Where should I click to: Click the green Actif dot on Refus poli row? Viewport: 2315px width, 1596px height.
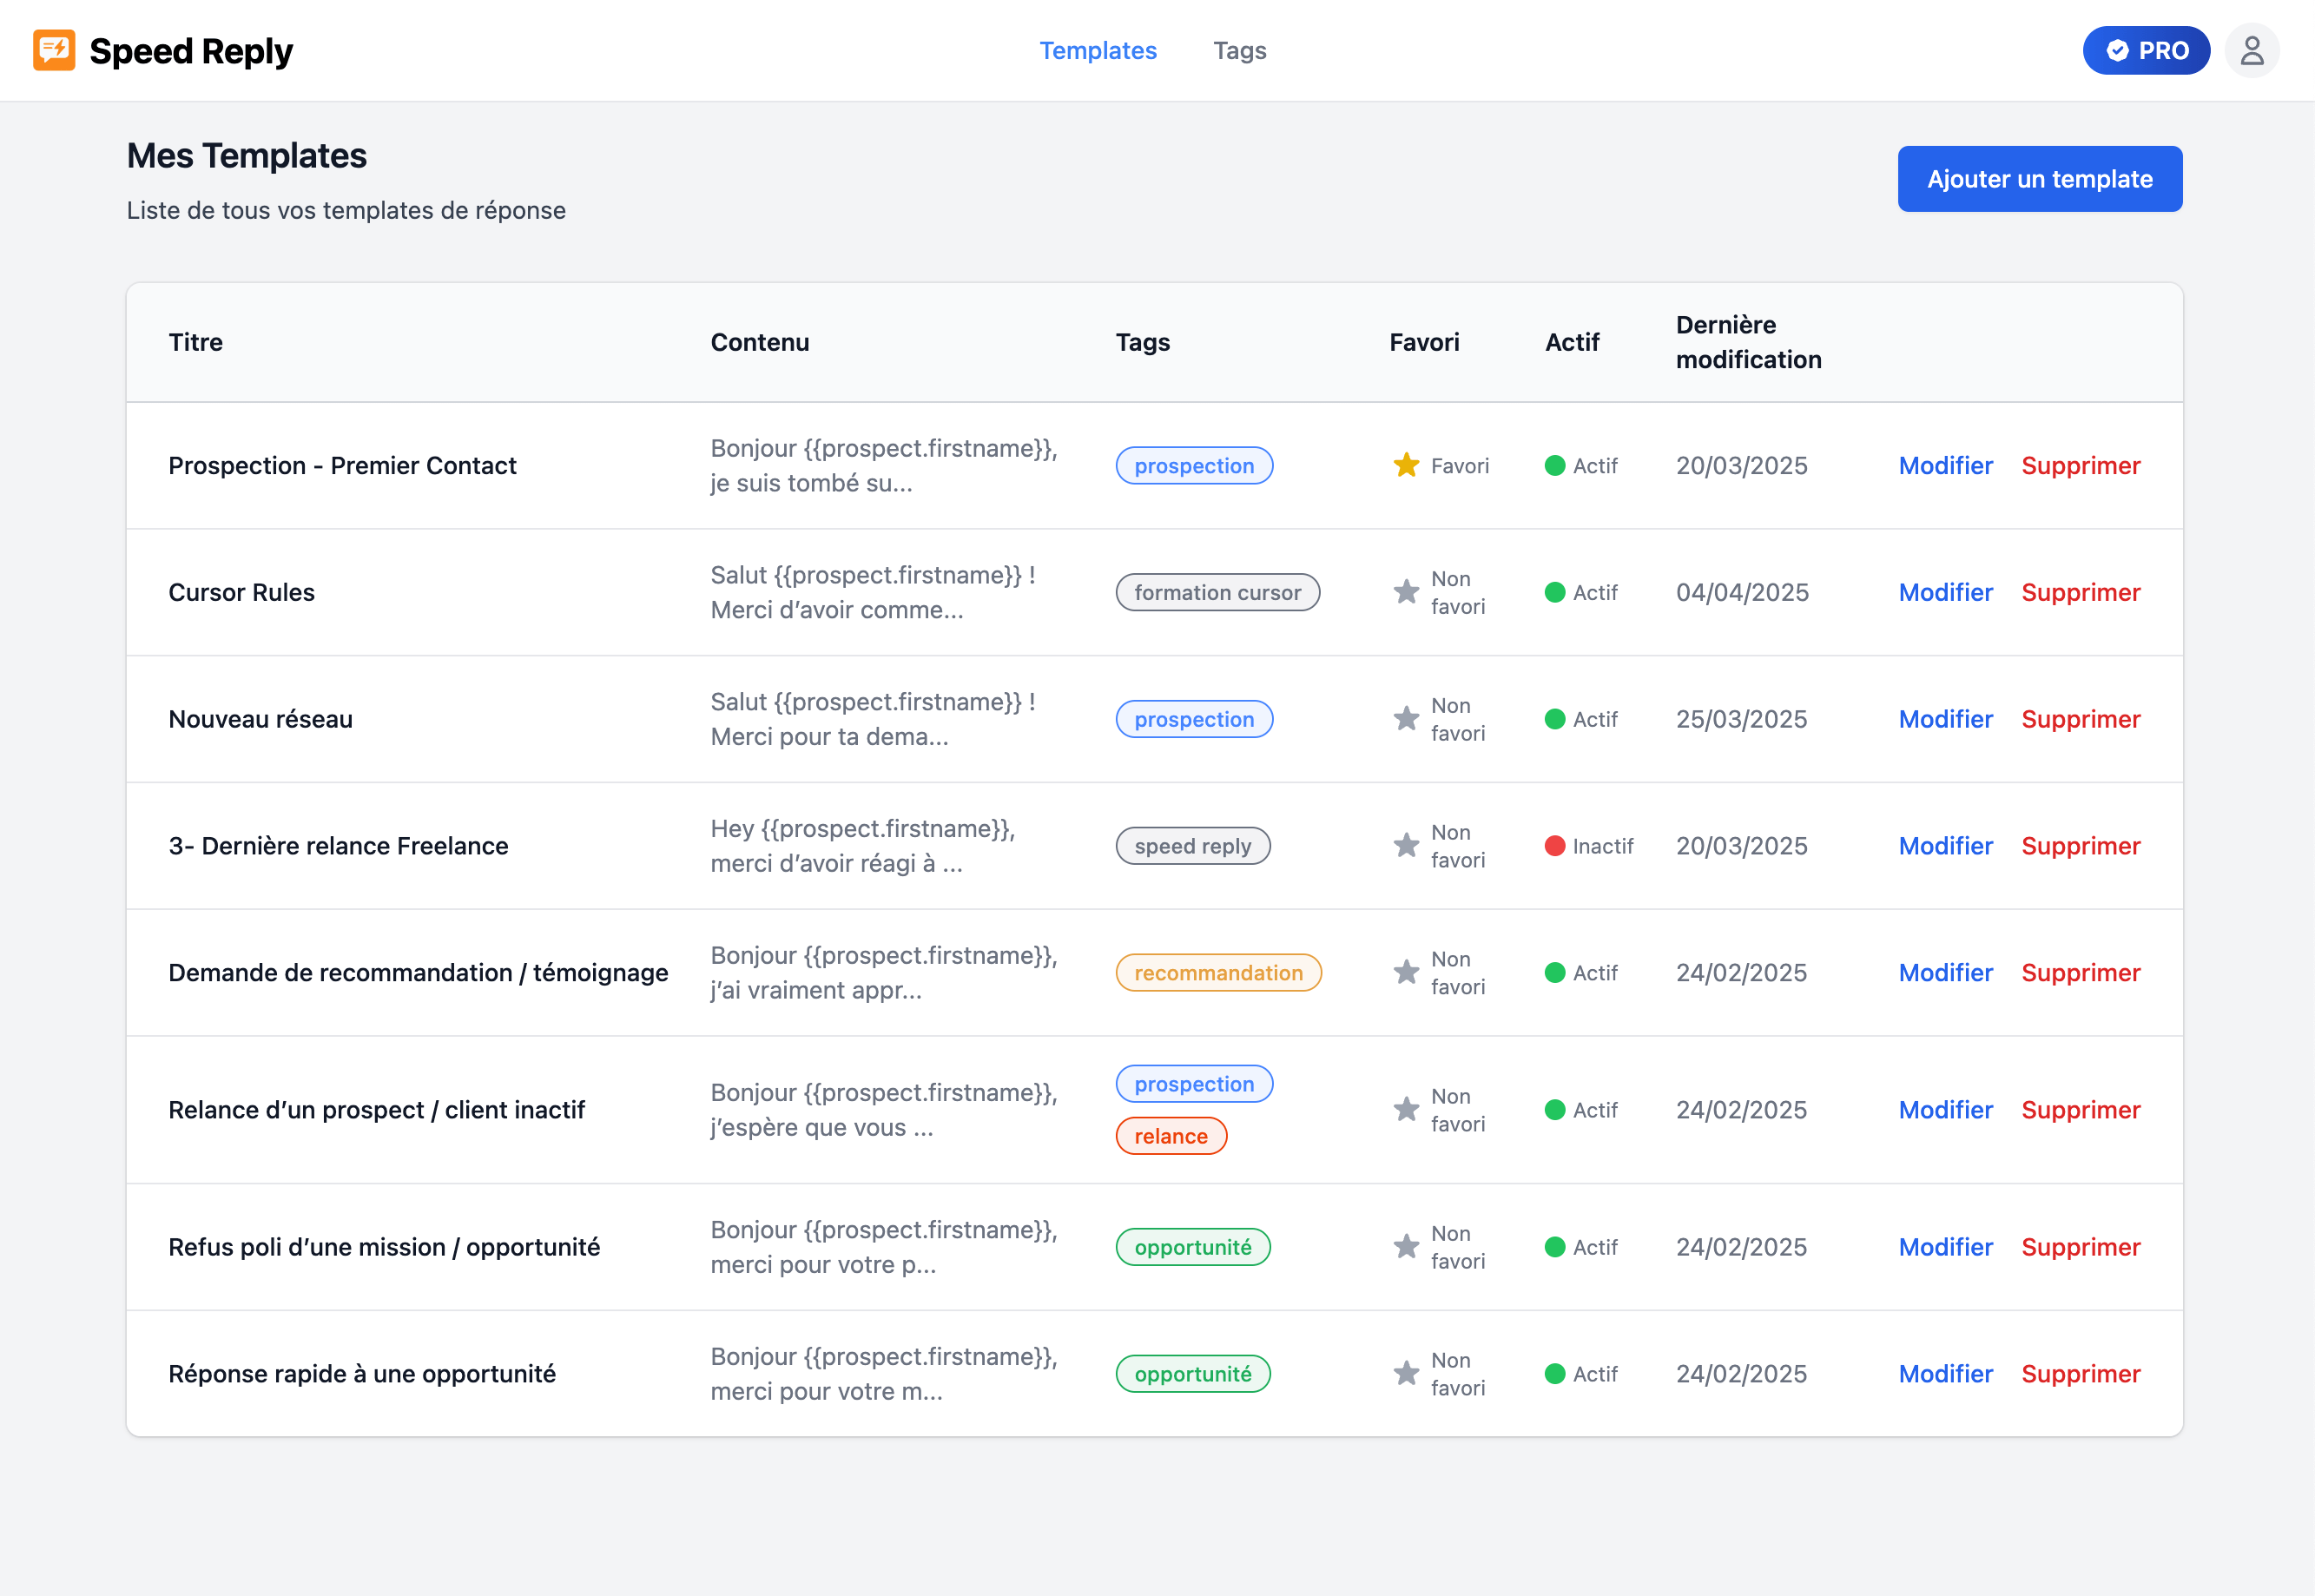point(1555,1247)
